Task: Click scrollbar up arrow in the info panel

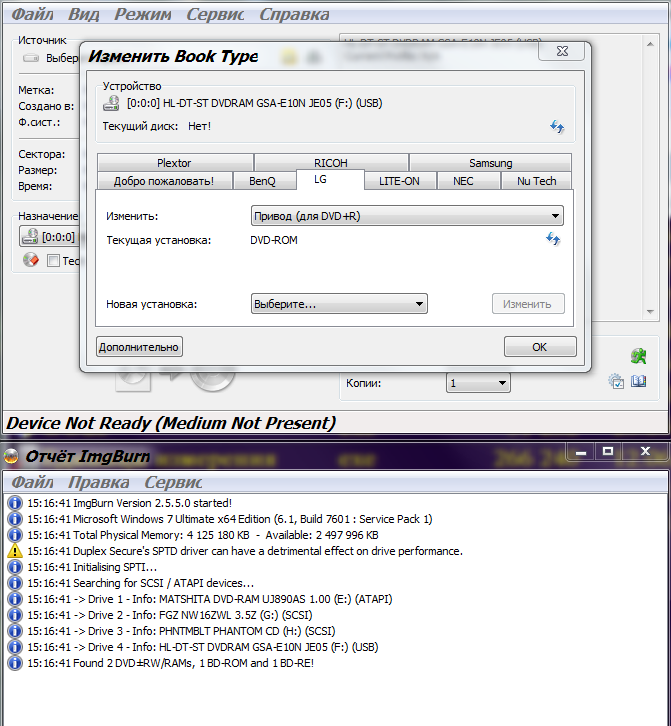Action: point(650,44)
